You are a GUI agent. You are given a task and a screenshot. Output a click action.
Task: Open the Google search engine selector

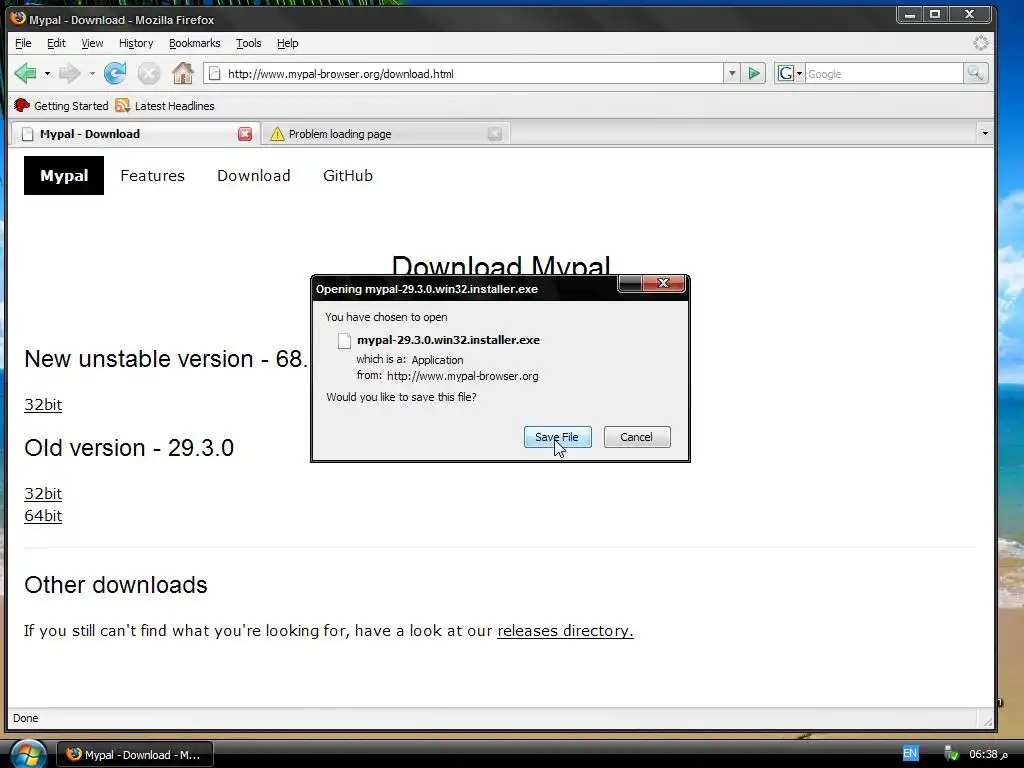click(790, 74)
